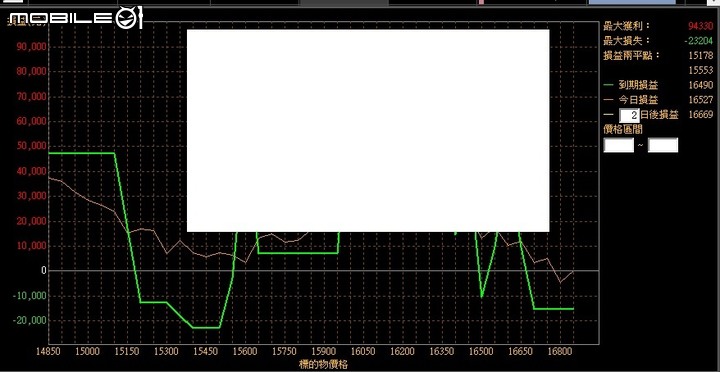Click the 16650 x-axis label
Image resolution: width=720 pixels, height=372 pixels.
point(520,352)
